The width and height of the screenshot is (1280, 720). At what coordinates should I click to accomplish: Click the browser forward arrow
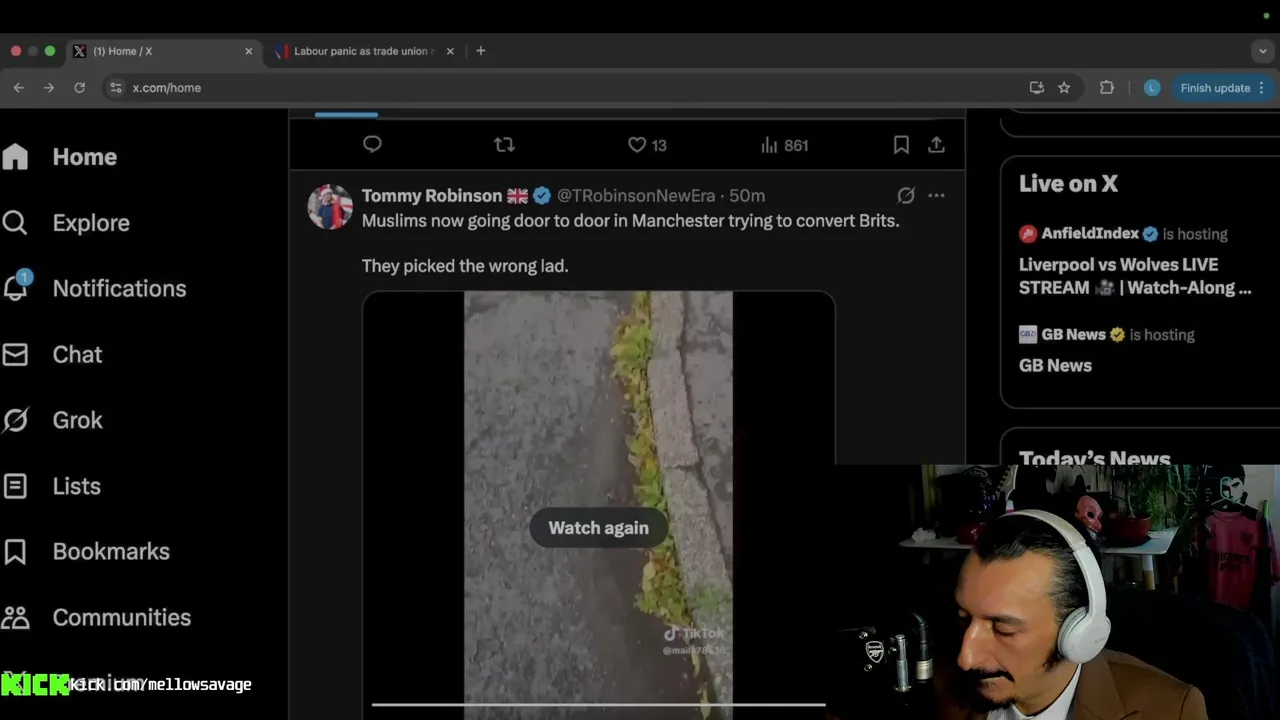pos(49,88)
